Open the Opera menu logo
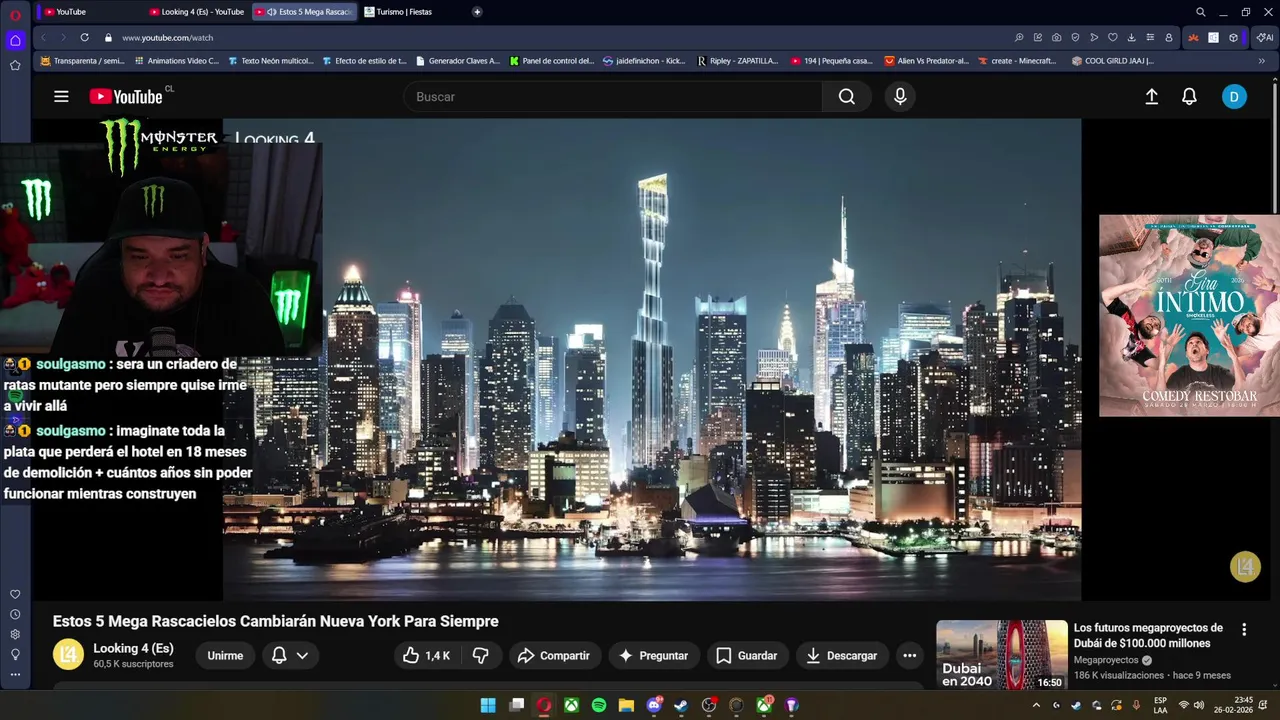This screenshot has height=720, width=1280. [x=15, y=14]
